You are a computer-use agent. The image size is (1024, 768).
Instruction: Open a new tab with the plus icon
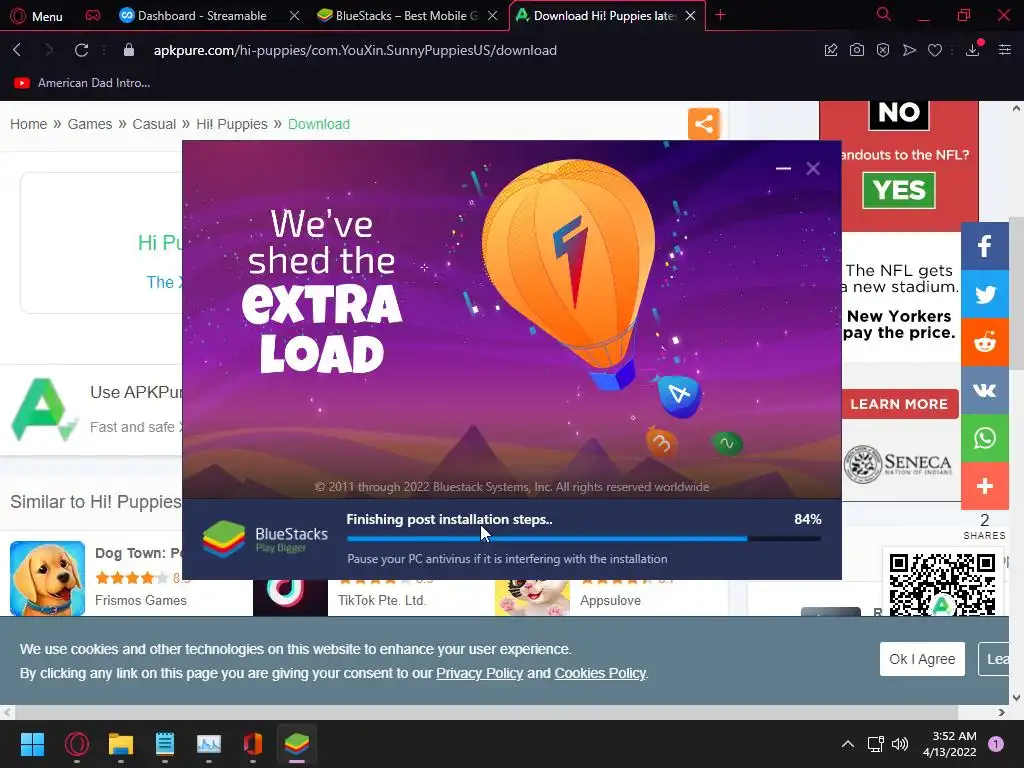click(x=720, y=15)
